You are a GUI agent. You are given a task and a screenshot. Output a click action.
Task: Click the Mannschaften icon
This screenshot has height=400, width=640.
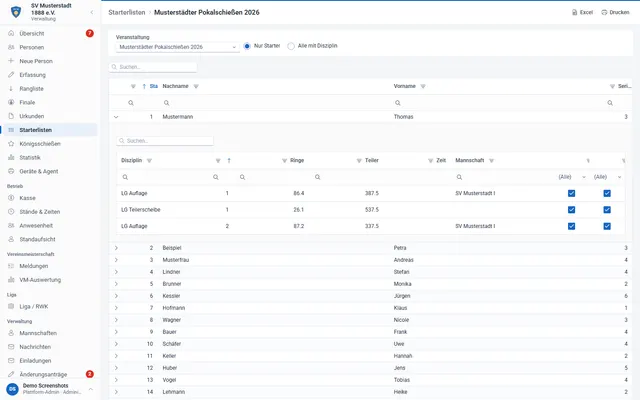point(11,333)
